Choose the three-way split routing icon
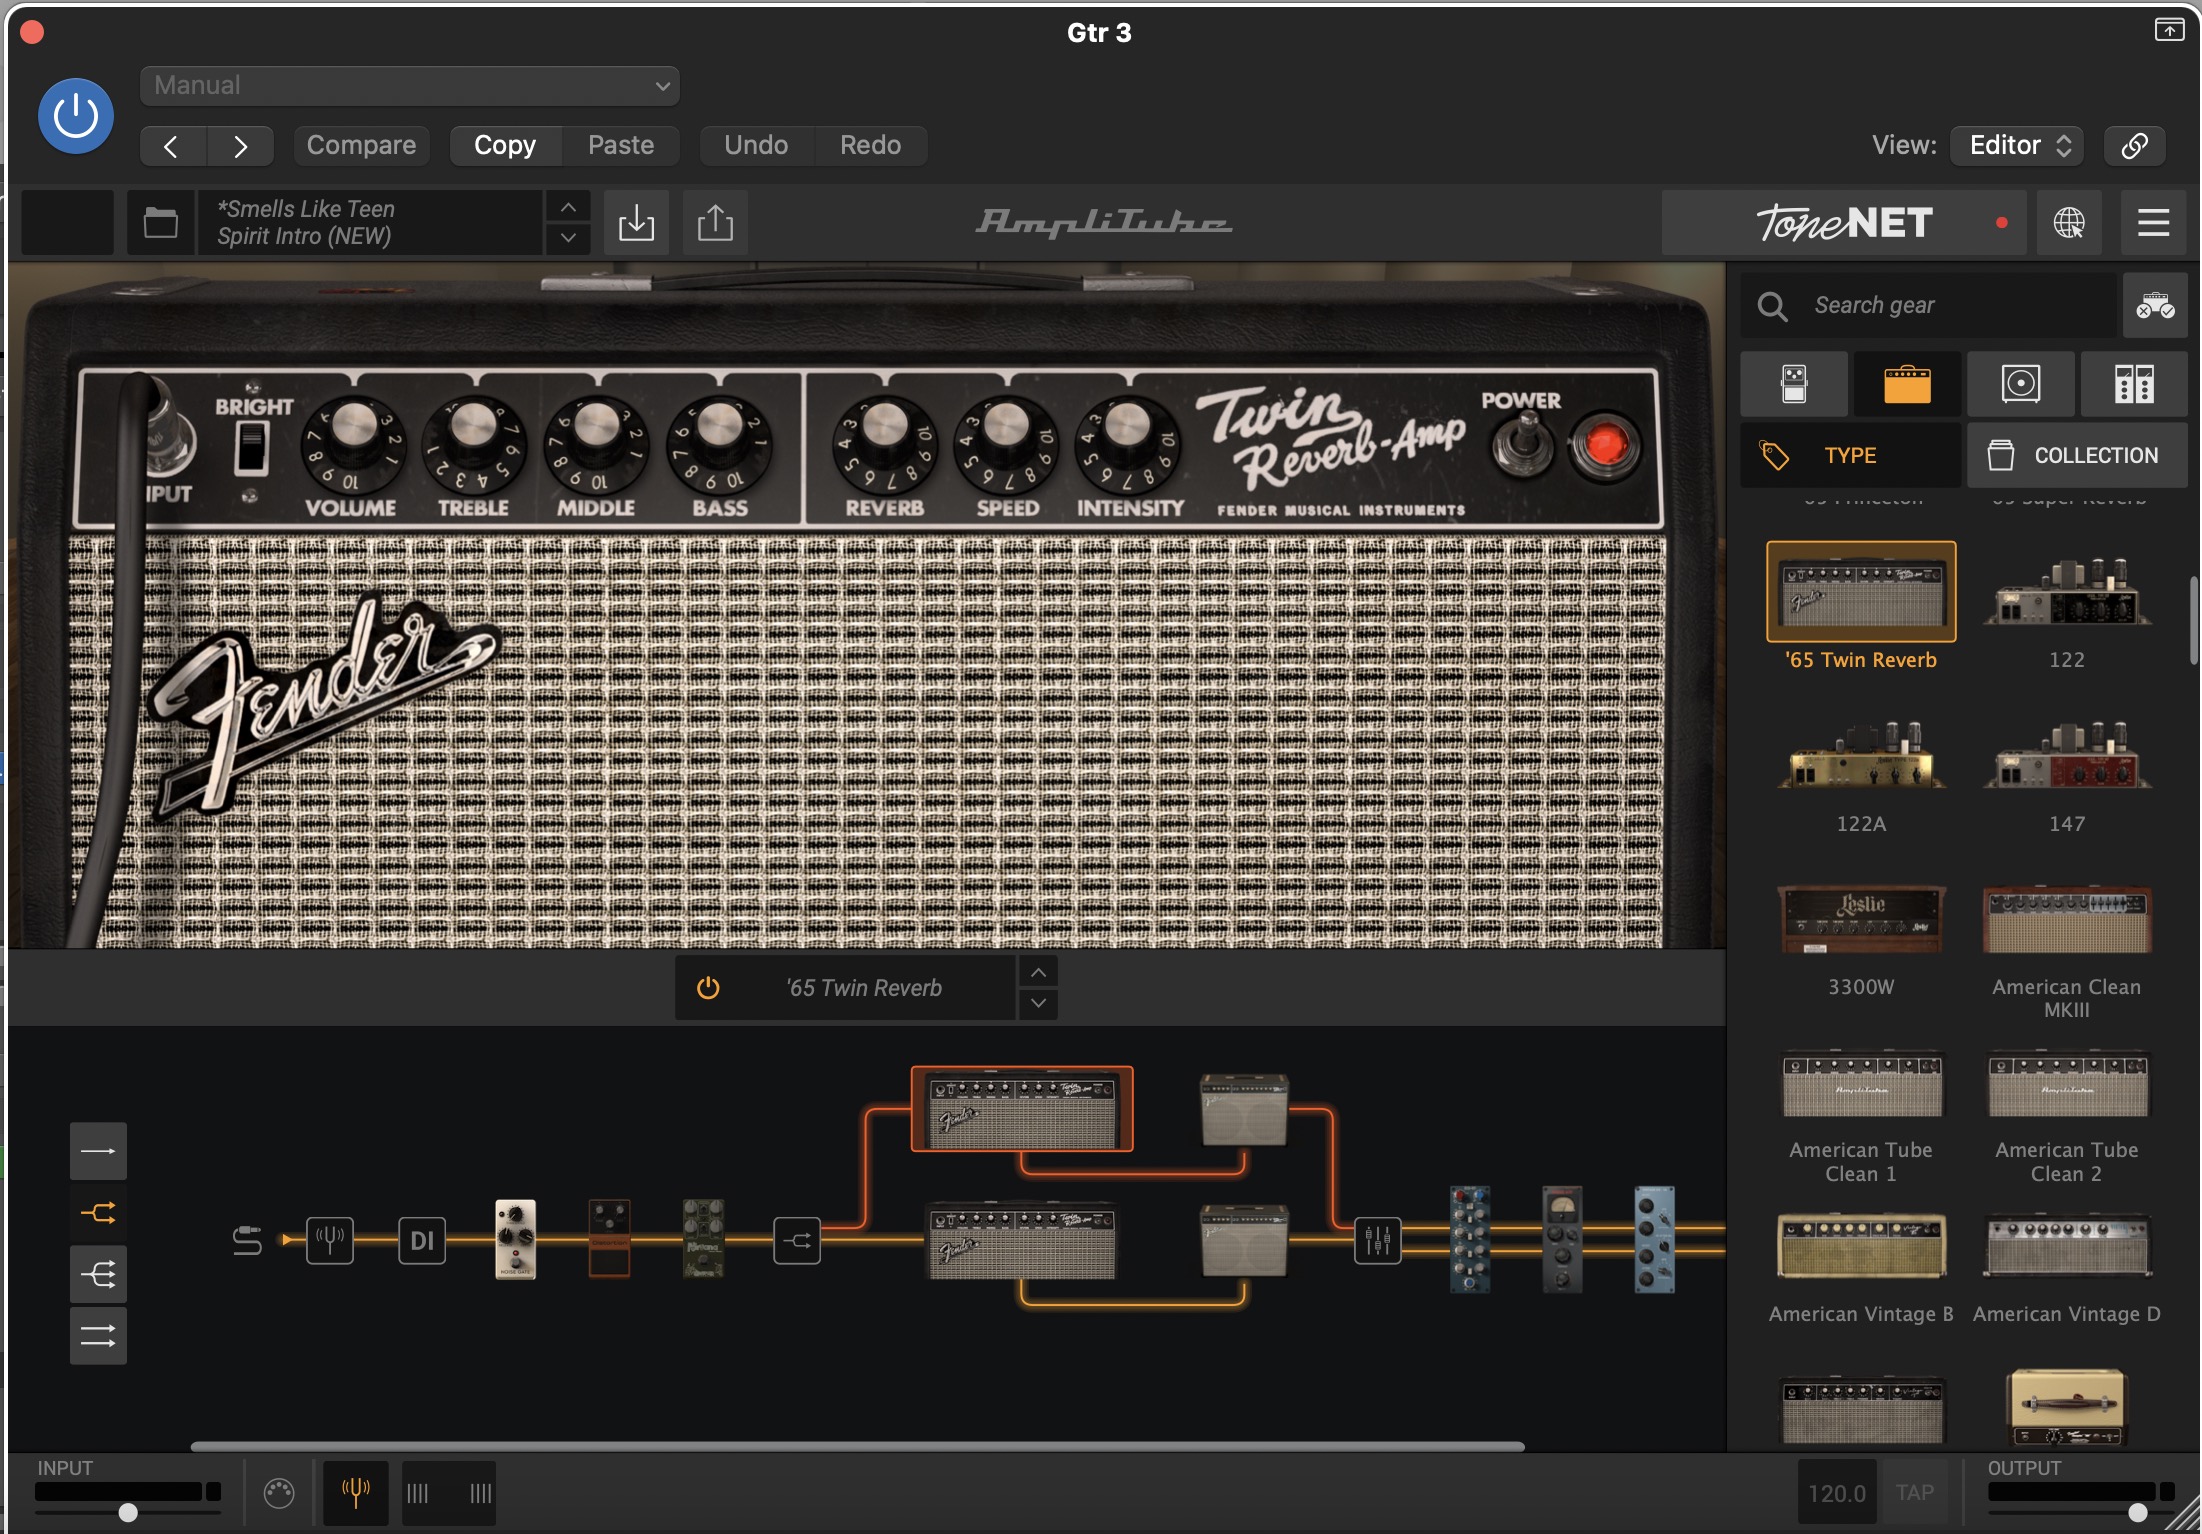Screen dimensions: 2202x1534 click(98, 1275)
